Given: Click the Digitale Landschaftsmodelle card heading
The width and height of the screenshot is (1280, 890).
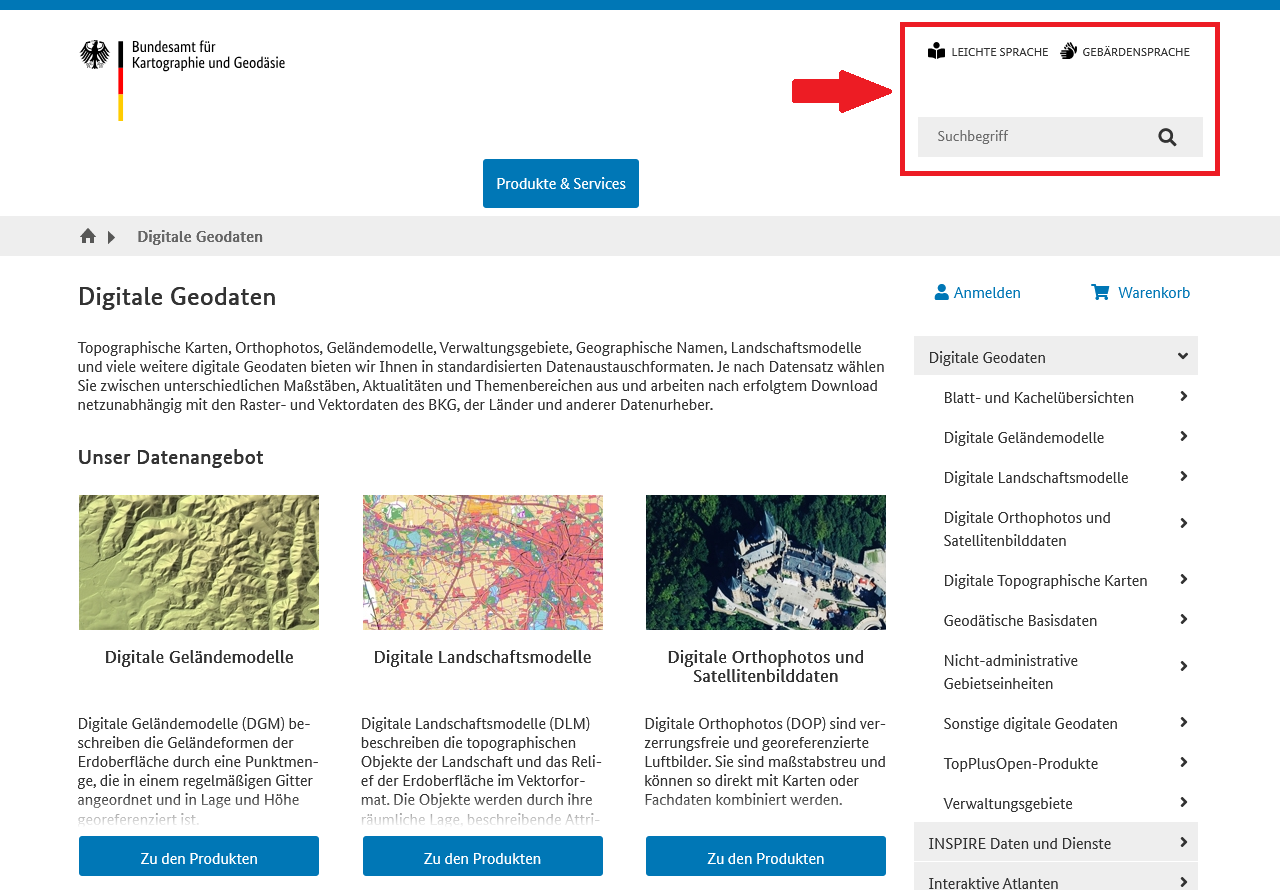Looking at the screenshot, I should coord(483,657).
